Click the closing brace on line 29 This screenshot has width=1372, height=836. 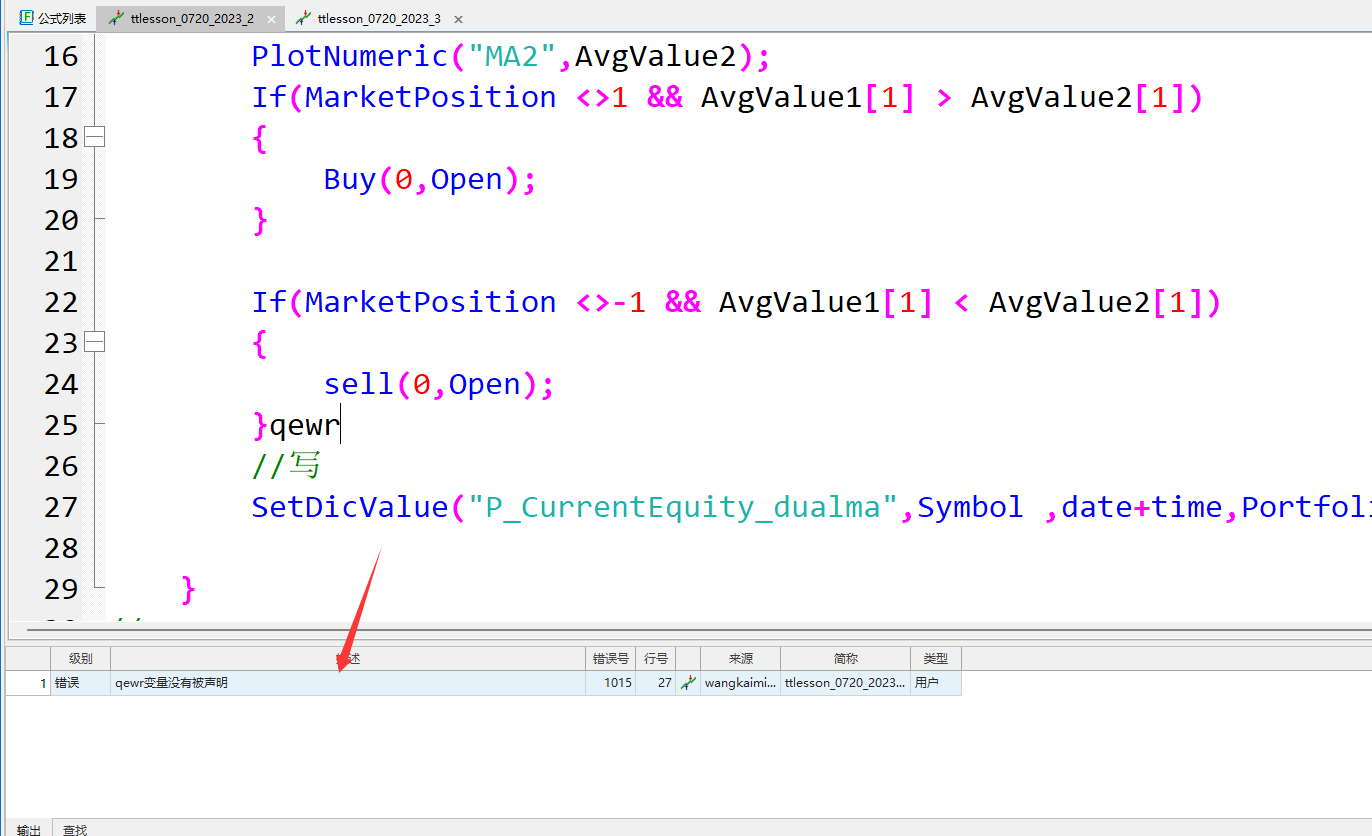[188, 590]
